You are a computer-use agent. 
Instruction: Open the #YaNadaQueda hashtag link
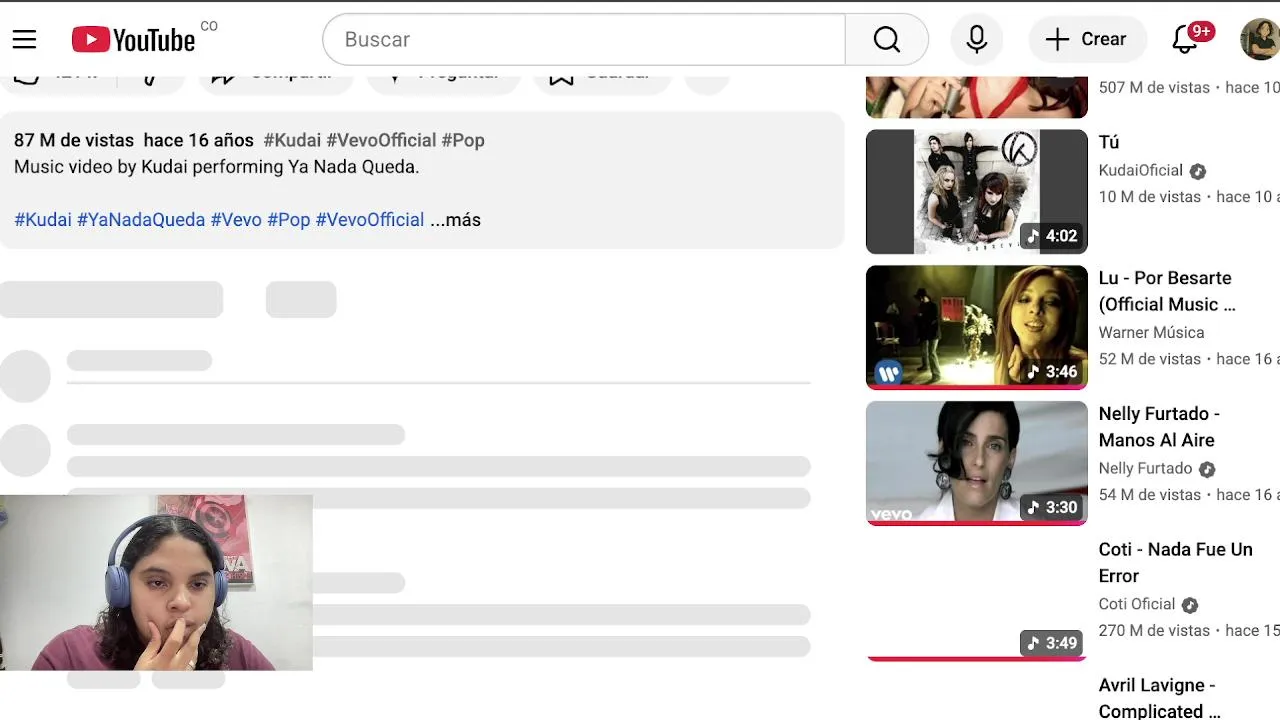[x=141, y=220]
